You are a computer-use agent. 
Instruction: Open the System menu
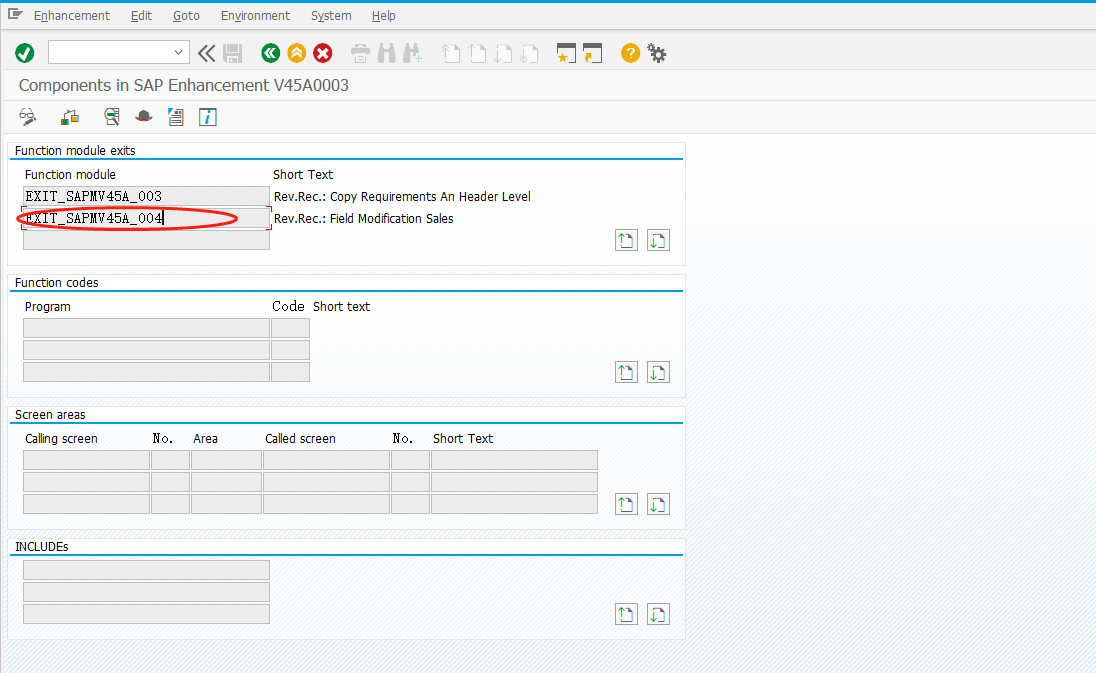[331, 15]
